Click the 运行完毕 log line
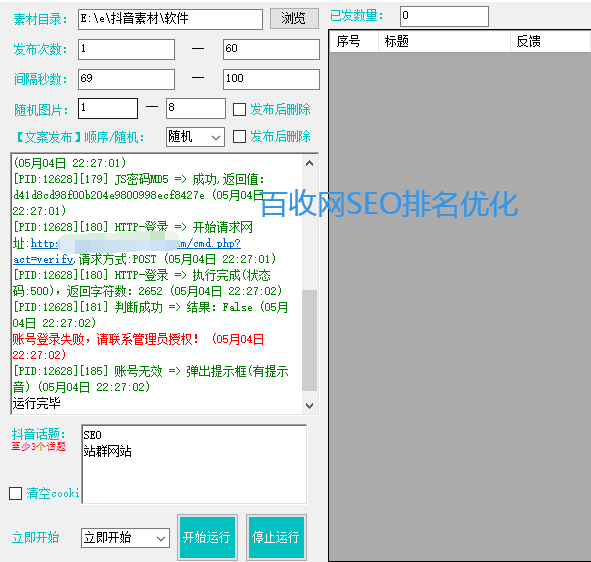Screen dimensions: 591x562 tap(37, 403)
